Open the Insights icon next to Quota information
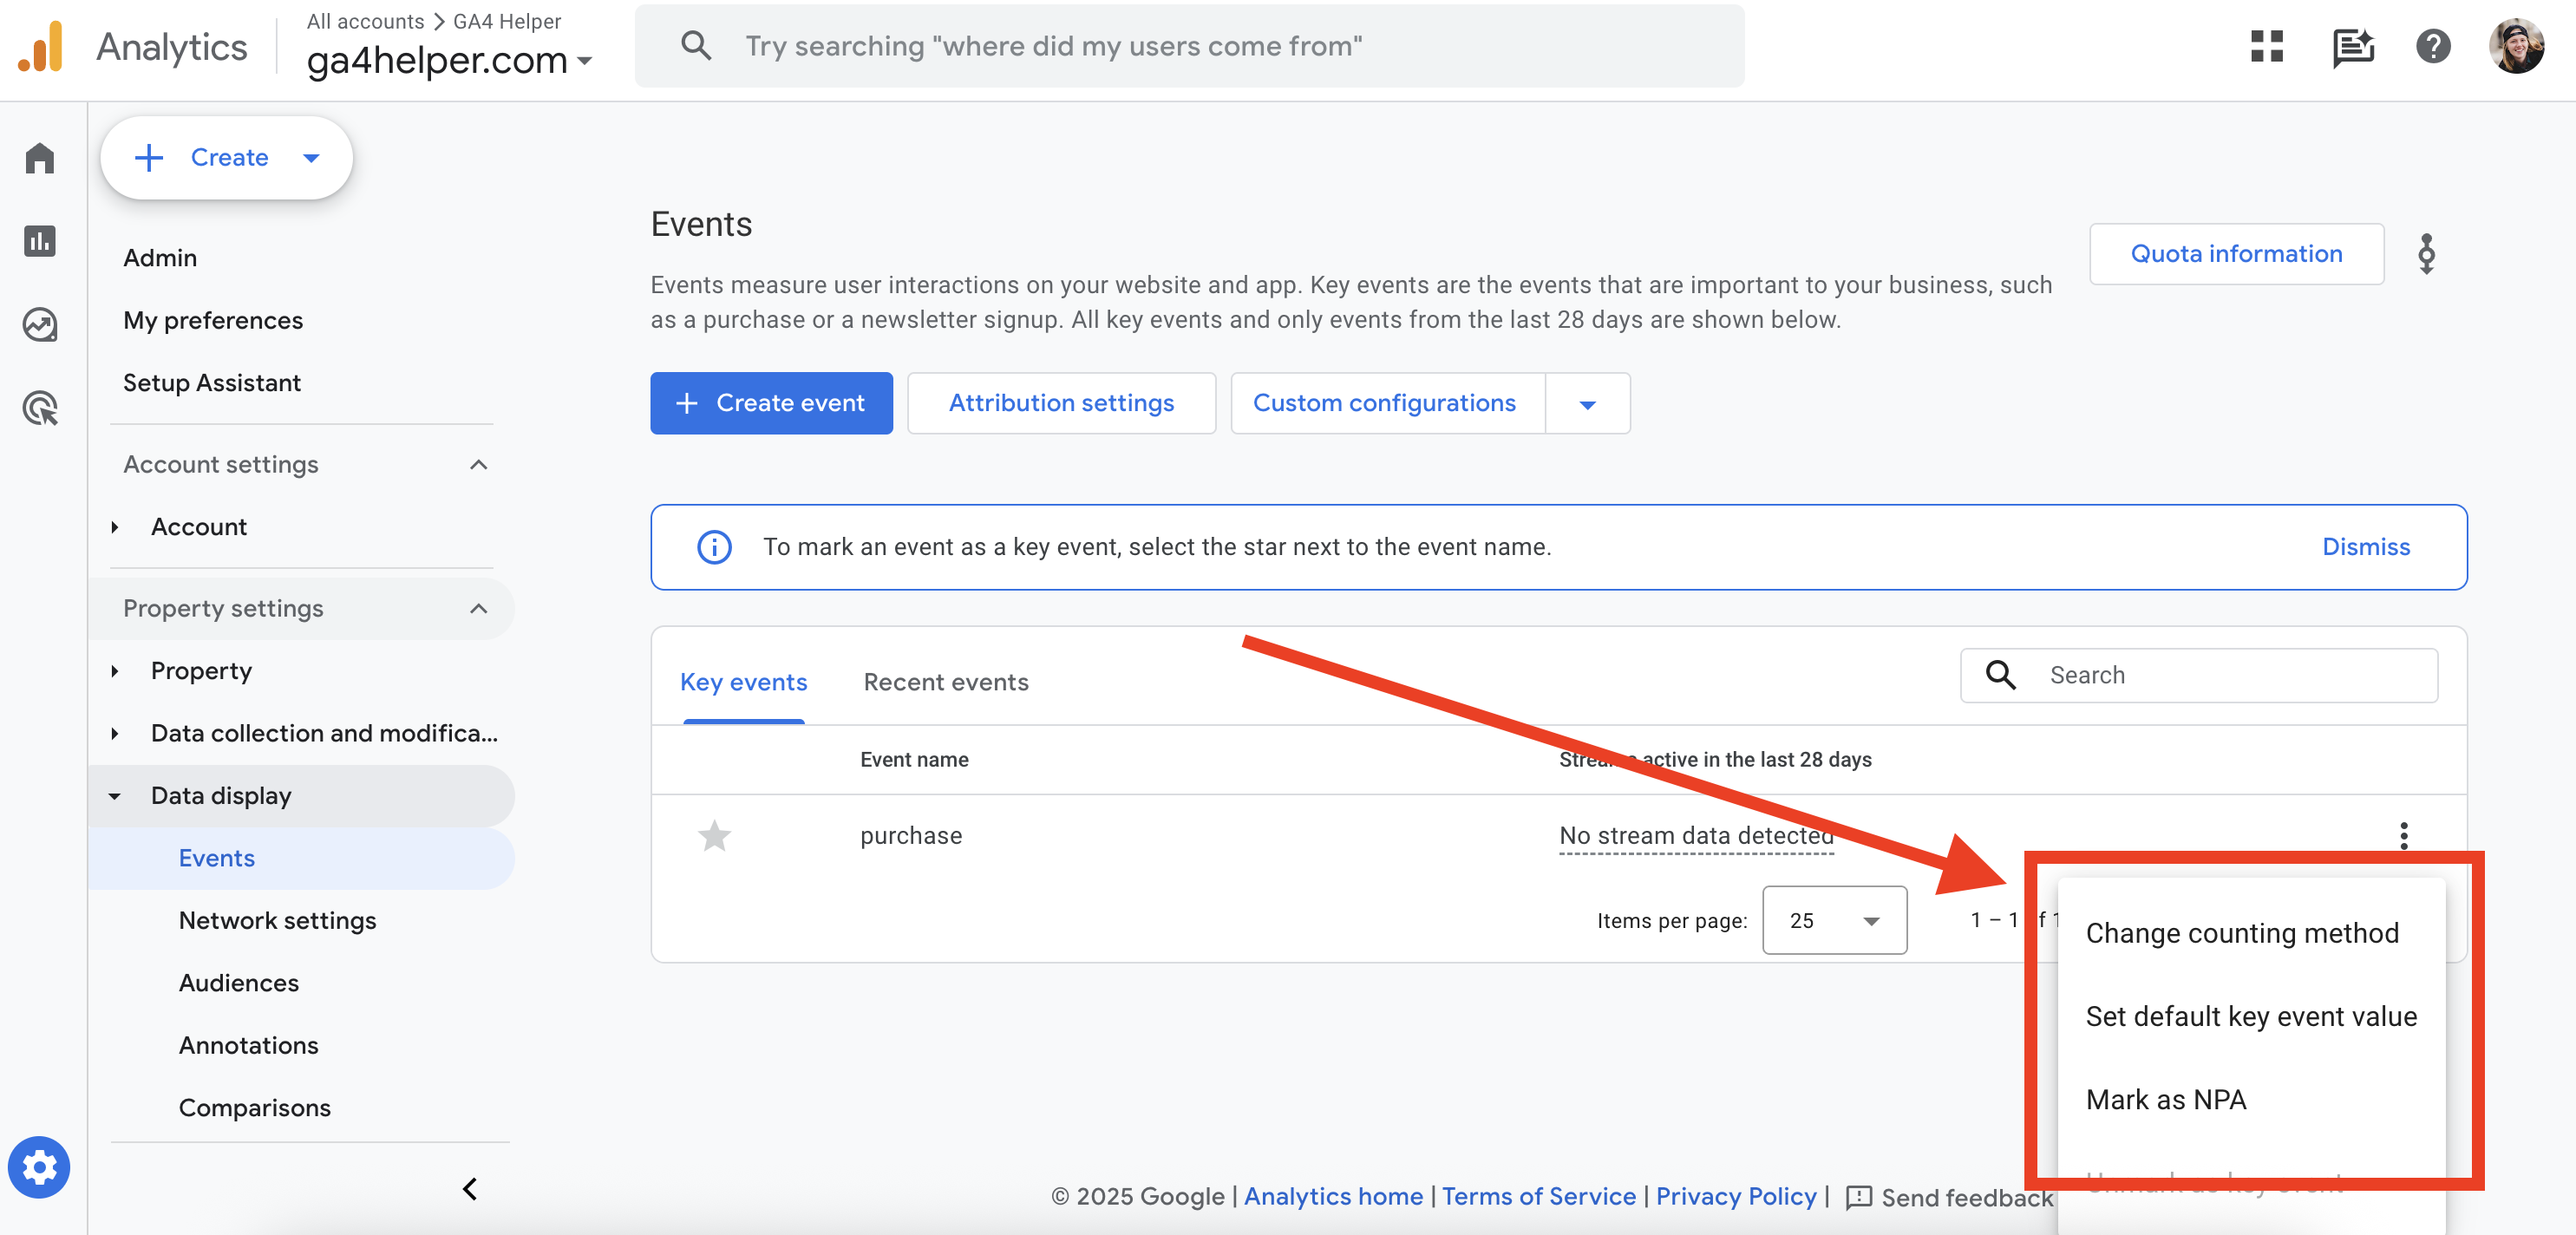The width and height of the screenshot is (2576, 1235). [2426, 254]
